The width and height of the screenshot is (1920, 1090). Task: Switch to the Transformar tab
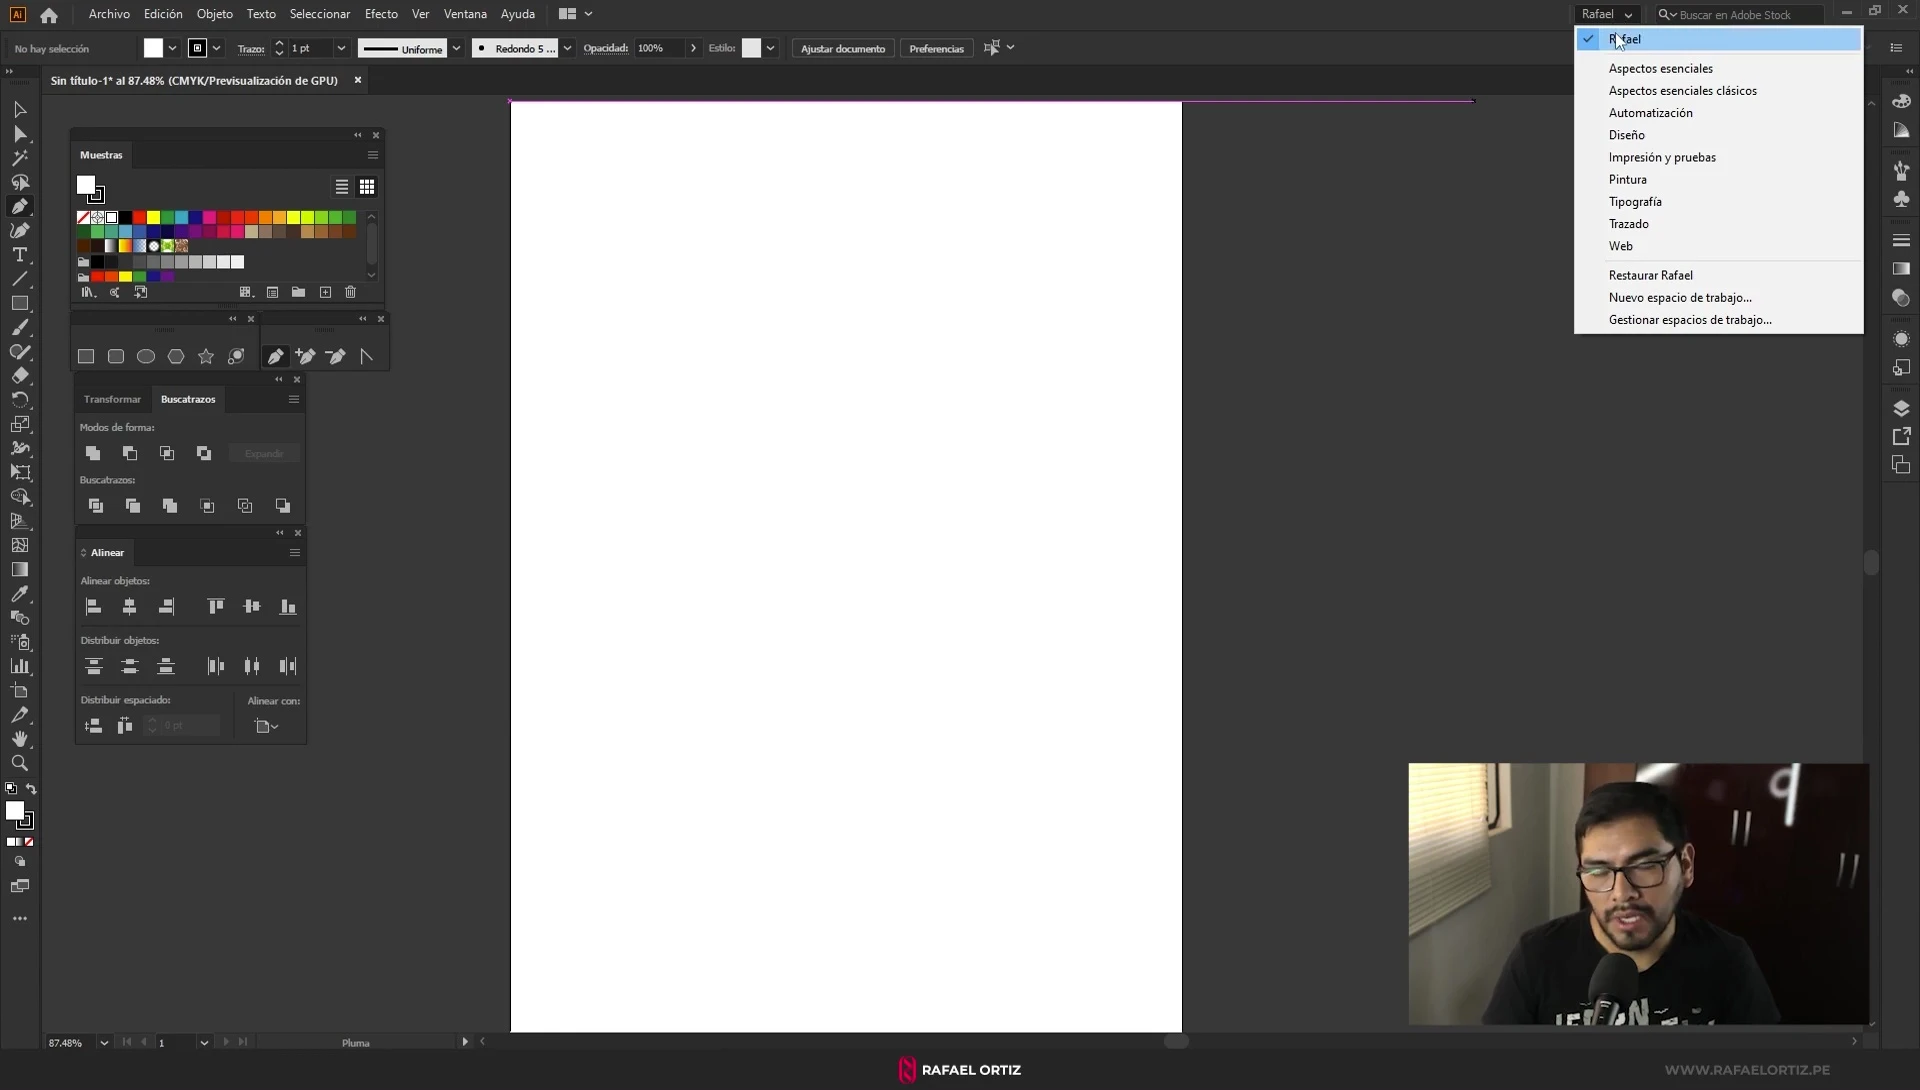[112, 399]
